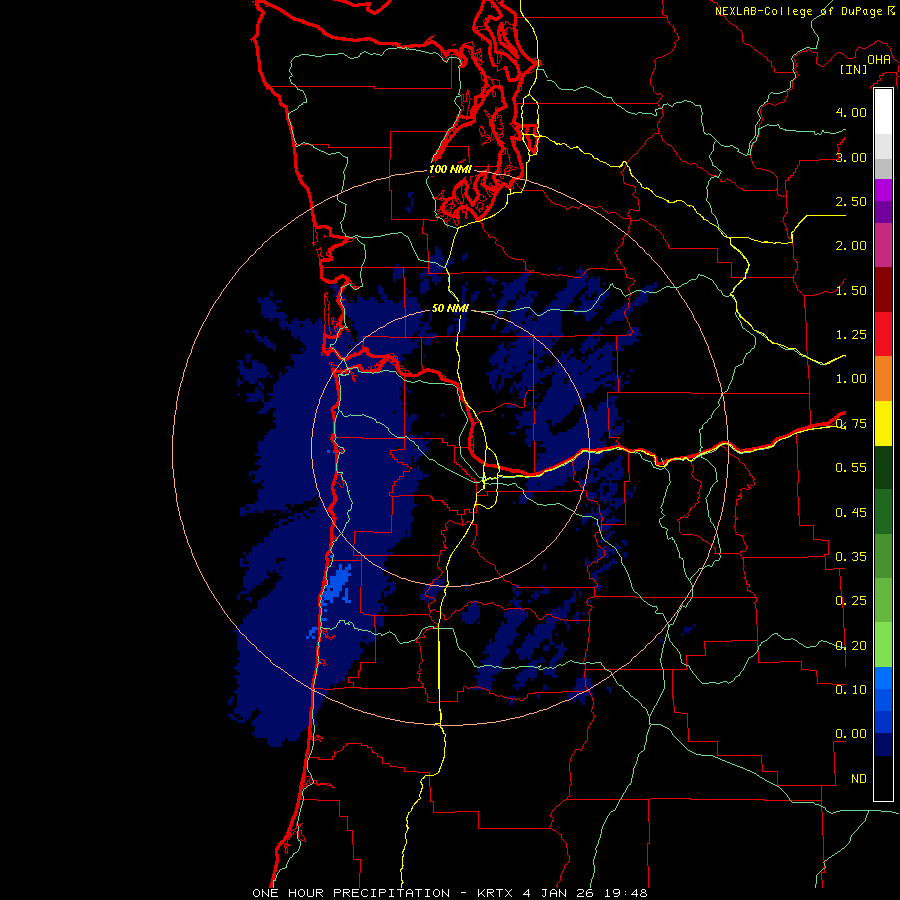Select the white swatch in the legend
Image resolution: width=900 pixels, height=900 pixels.
click(883, 112)
